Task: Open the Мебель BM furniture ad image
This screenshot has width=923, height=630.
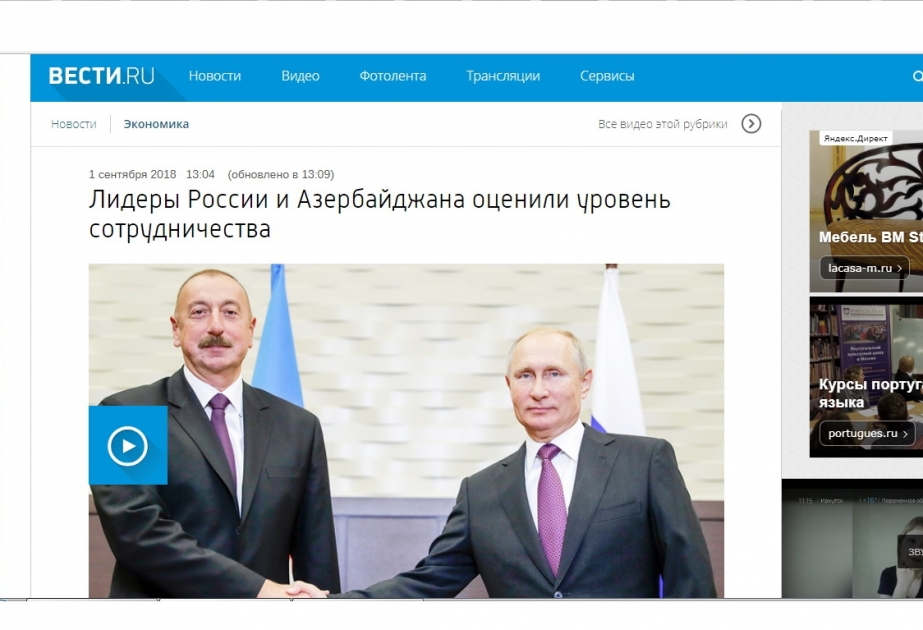Action: 866,211
